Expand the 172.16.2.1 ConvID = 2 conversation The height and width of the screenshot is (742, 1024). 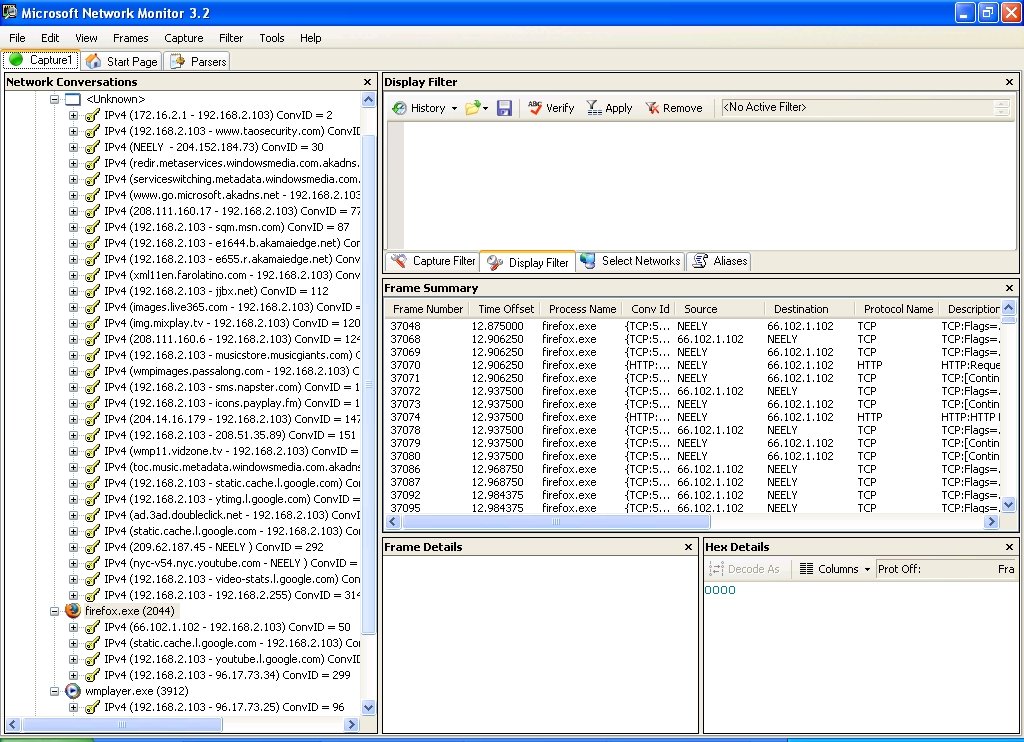click(x=73, y=115)
